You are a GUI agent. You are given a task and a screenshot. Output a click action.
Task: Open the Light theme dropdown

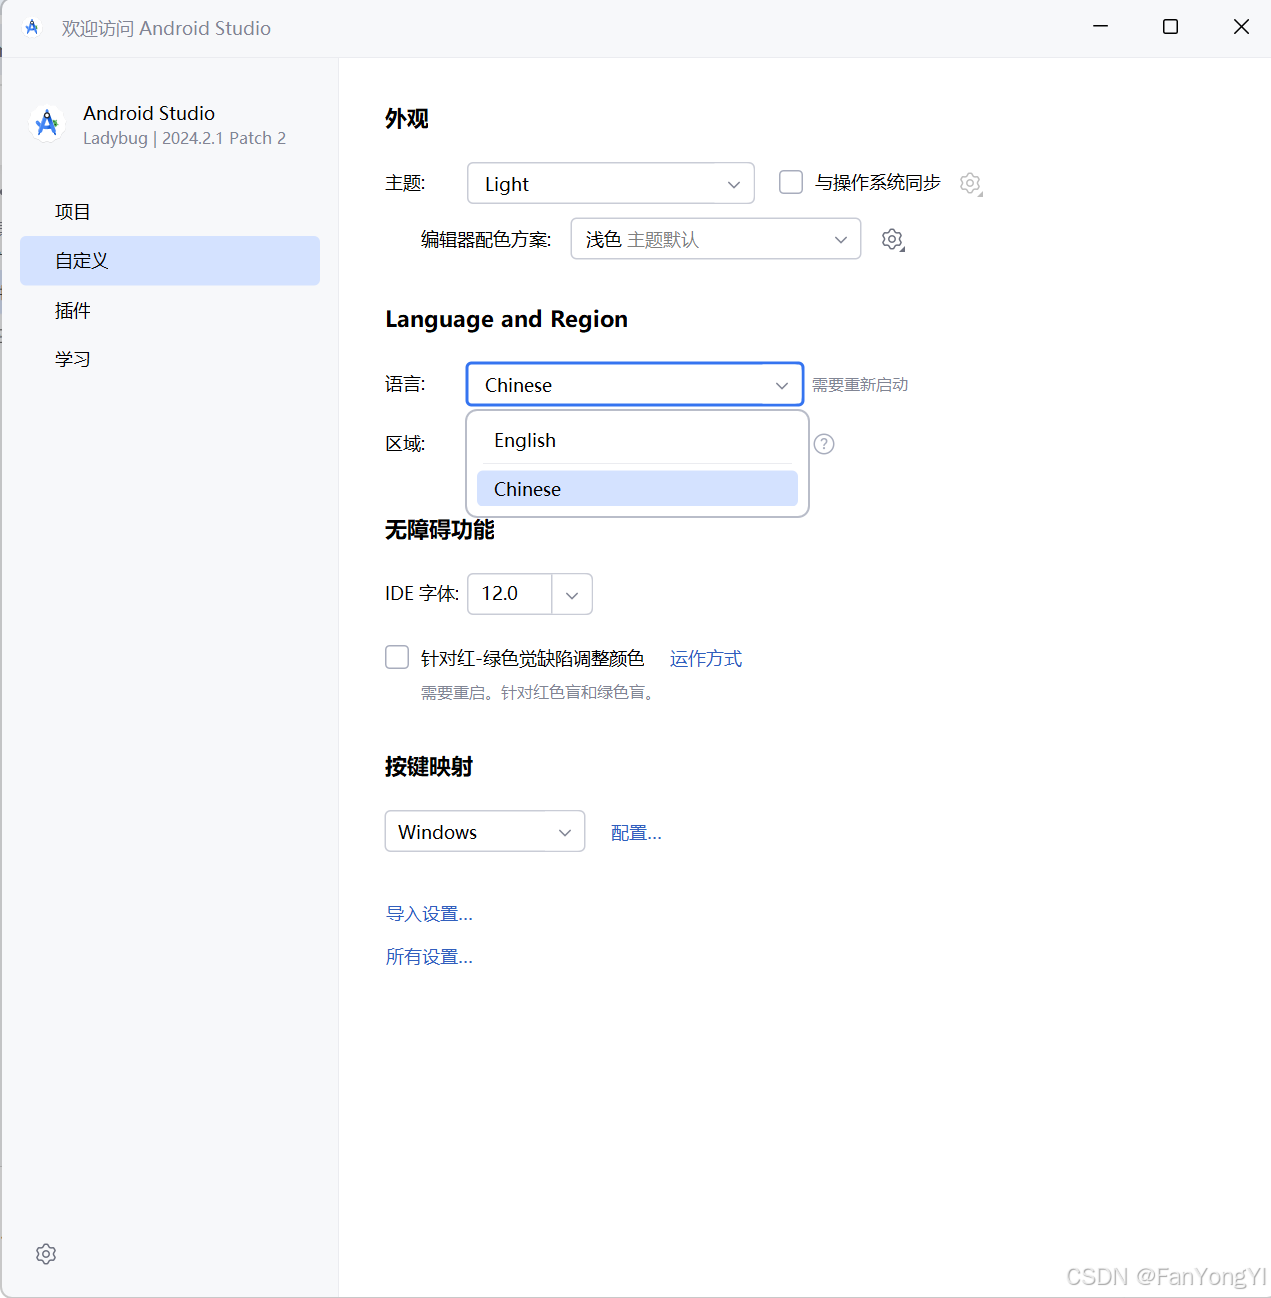click(x=611, y=184)
